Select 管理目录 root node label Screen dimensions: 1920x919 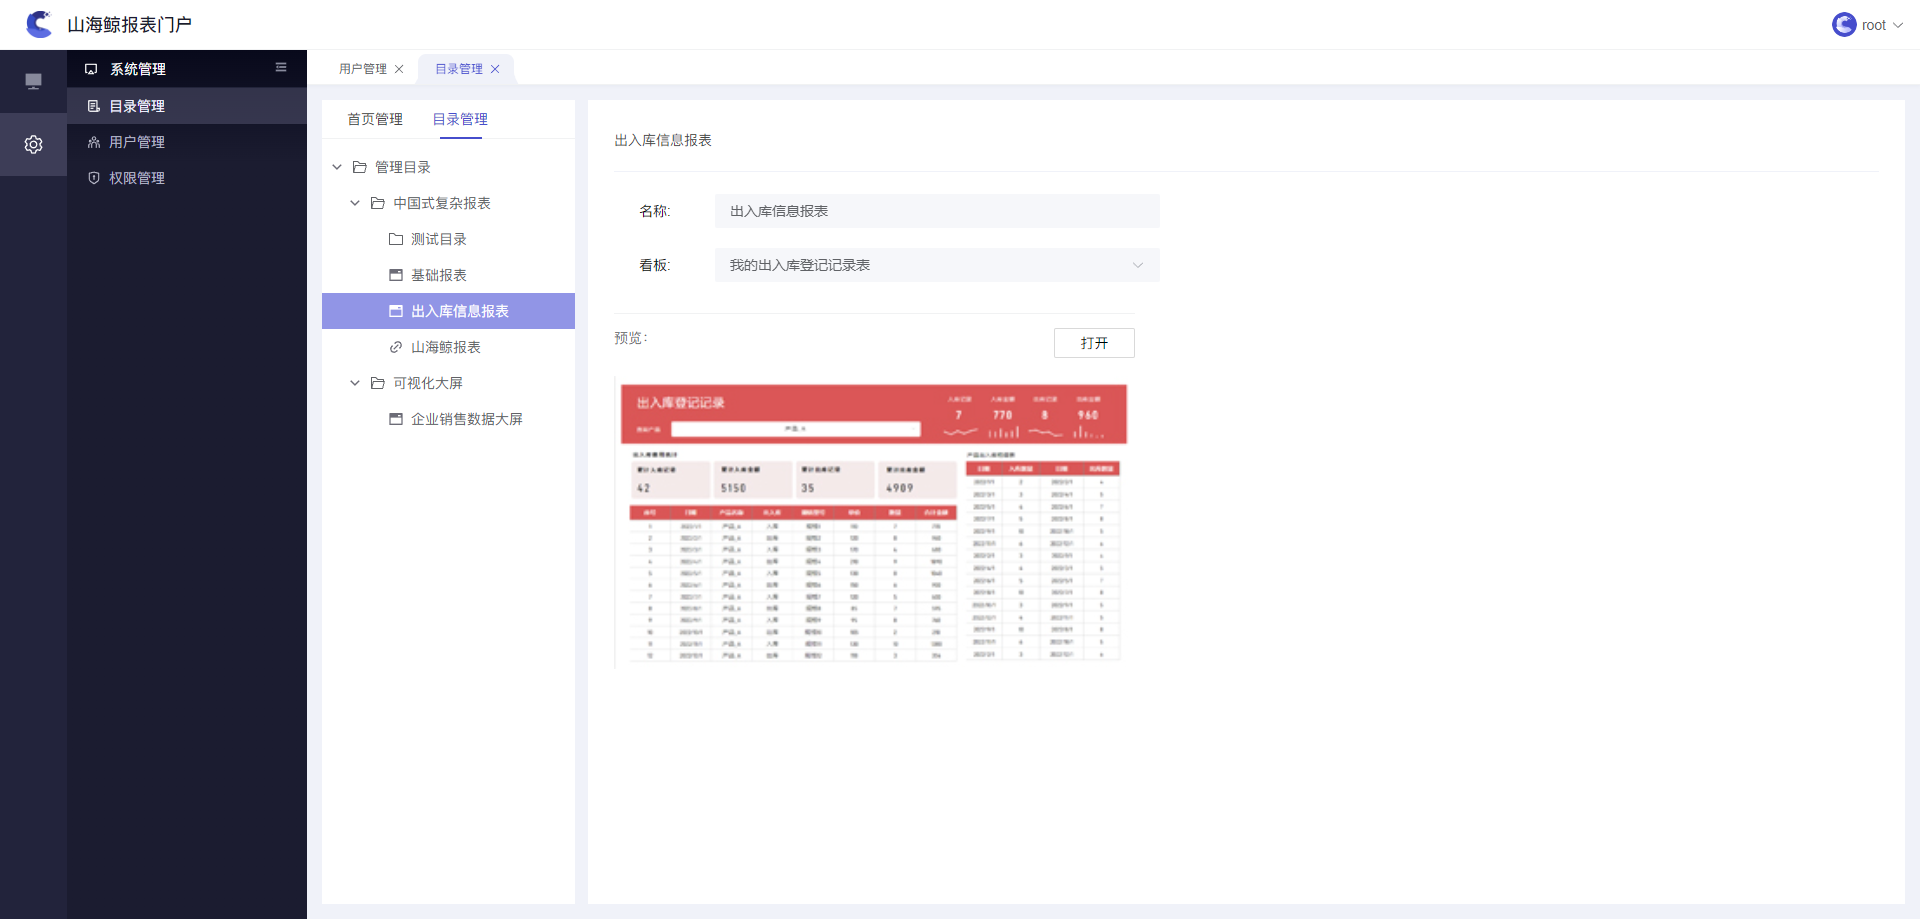click(403, 167)
